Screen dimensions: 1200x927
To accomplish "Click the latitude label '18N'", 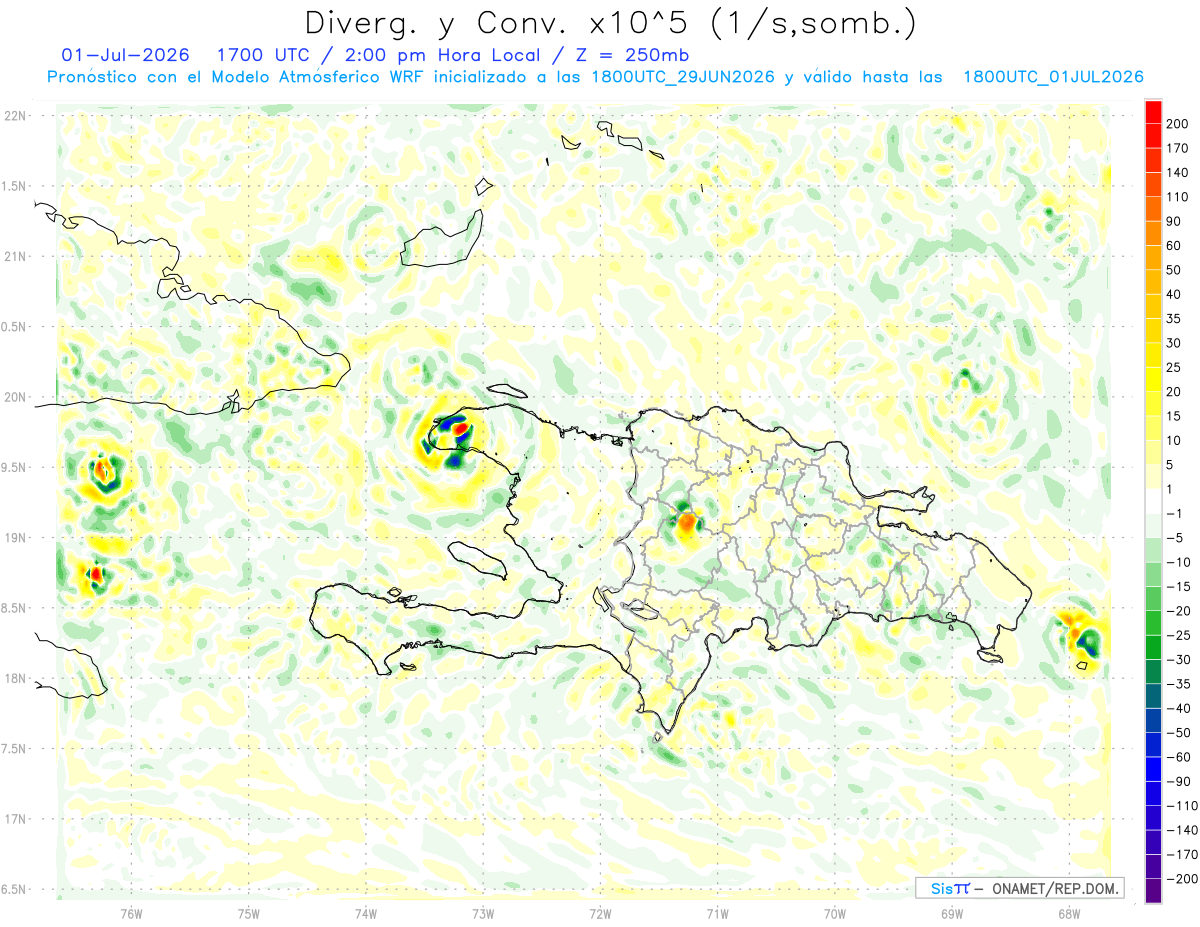I will coord(14,678).
